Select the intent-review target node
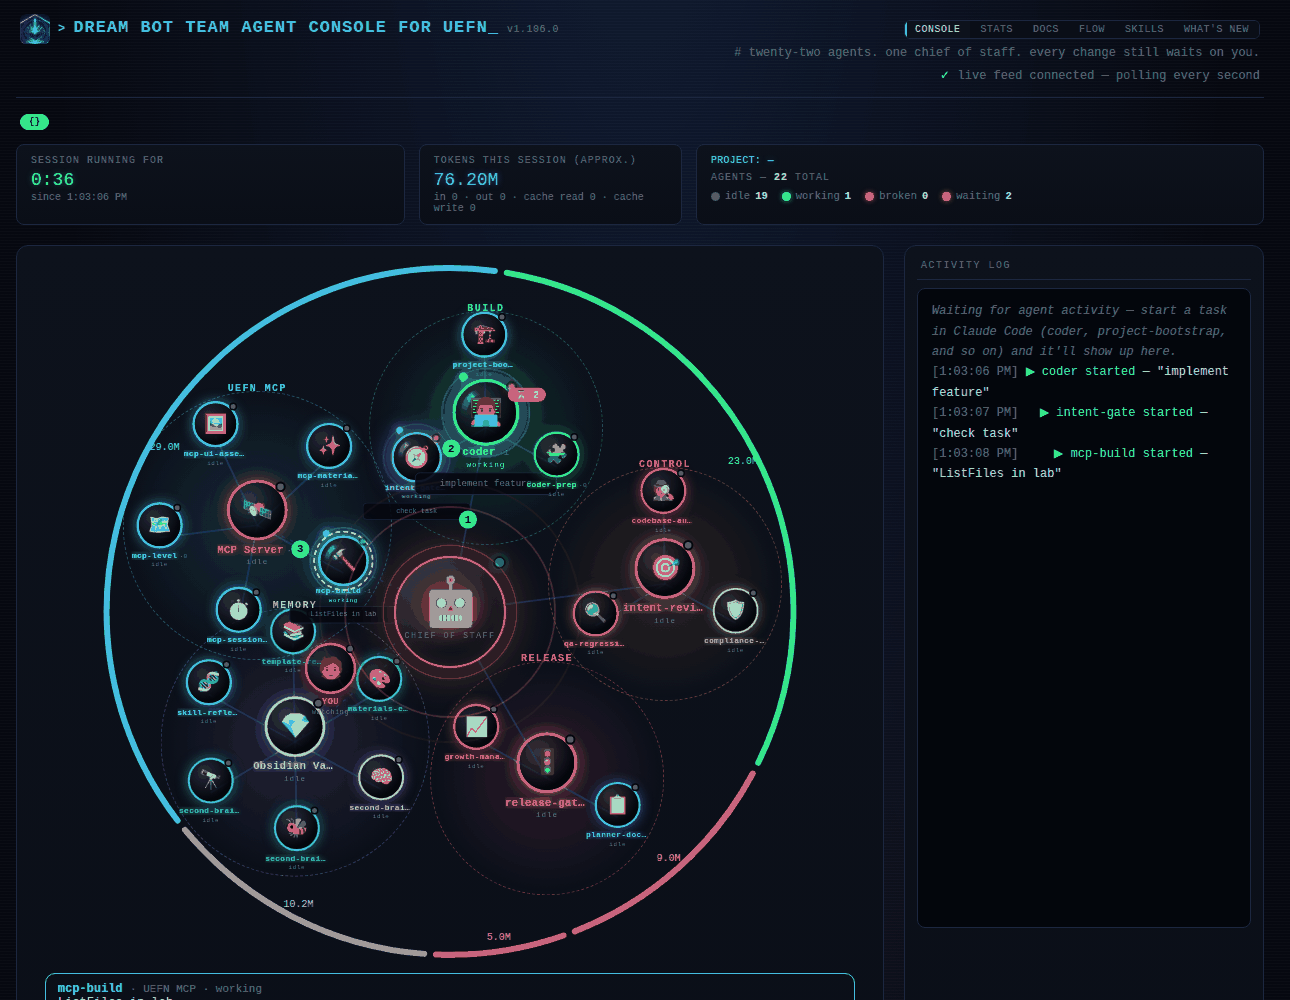 665,568
